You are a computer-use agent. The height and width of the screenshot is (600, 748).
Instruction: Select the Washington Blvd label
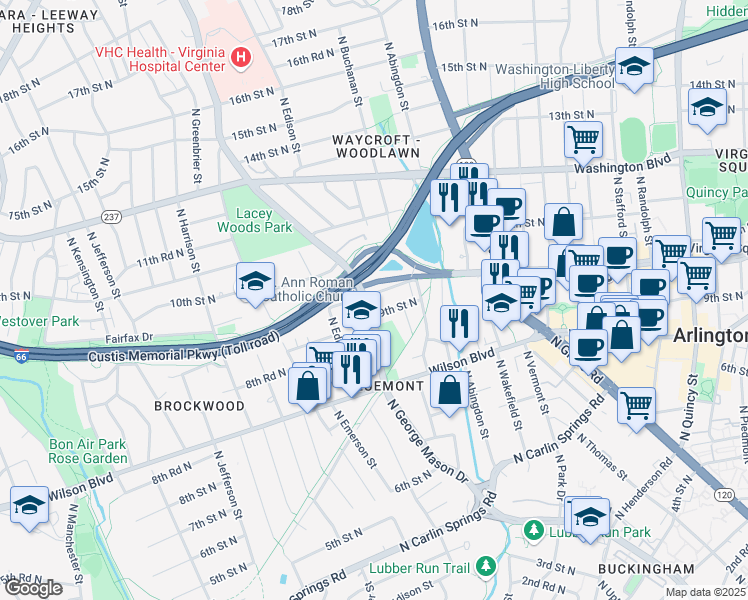pyautogui.click(x=623, y=163)
